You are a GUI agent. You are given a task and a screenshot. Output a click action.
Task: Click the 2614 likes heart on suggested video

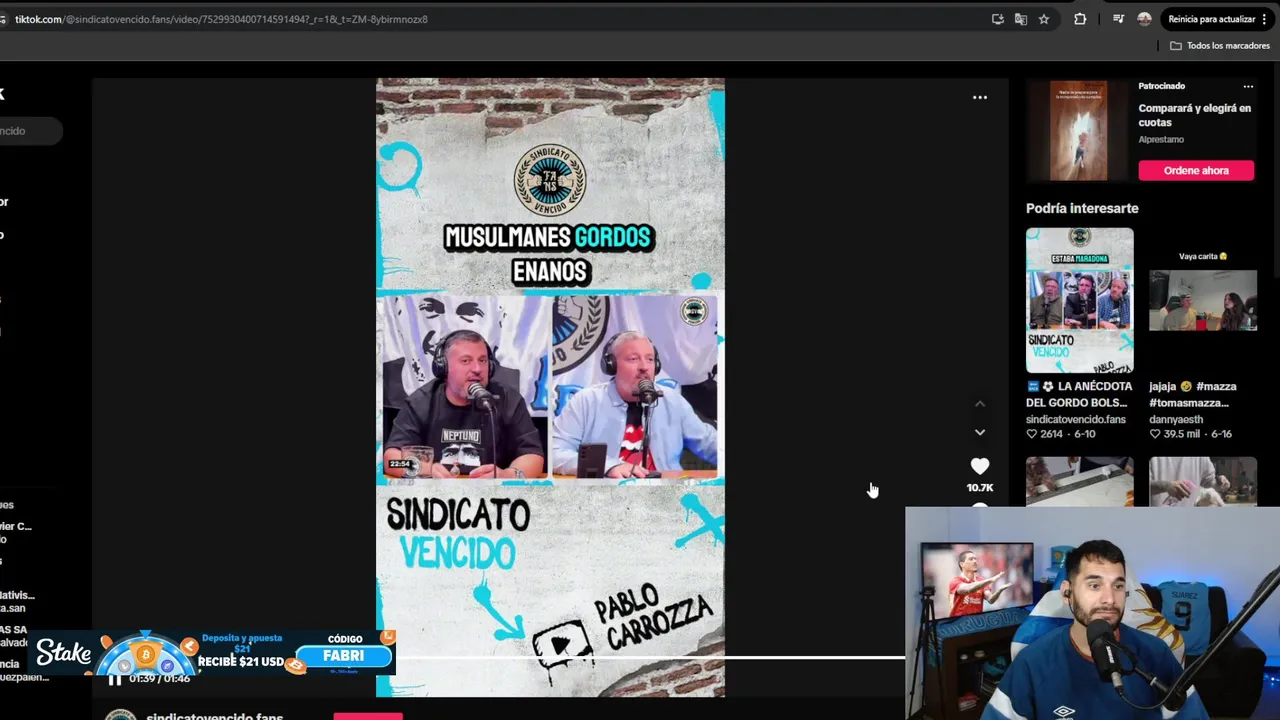[1032, 434]
